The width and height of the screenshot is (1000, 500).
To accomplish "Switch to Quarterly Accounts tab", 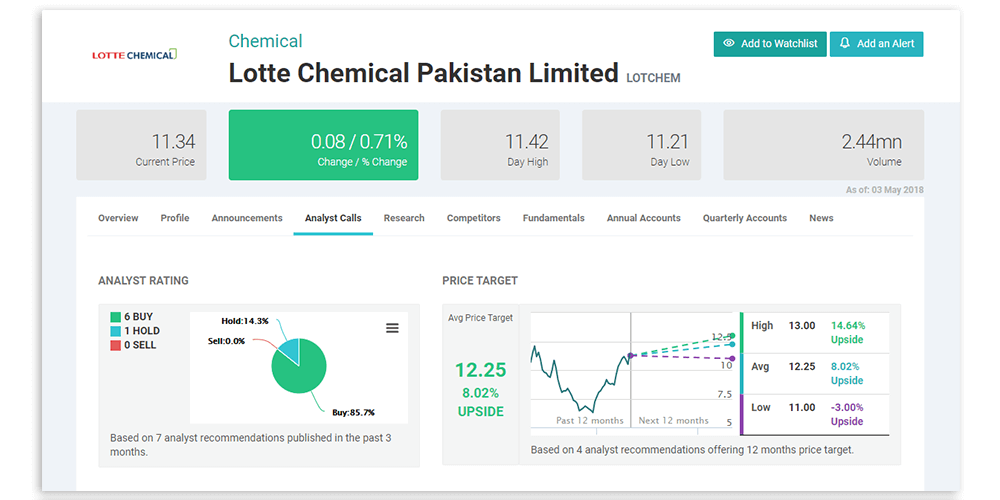I will coord(745,218).
